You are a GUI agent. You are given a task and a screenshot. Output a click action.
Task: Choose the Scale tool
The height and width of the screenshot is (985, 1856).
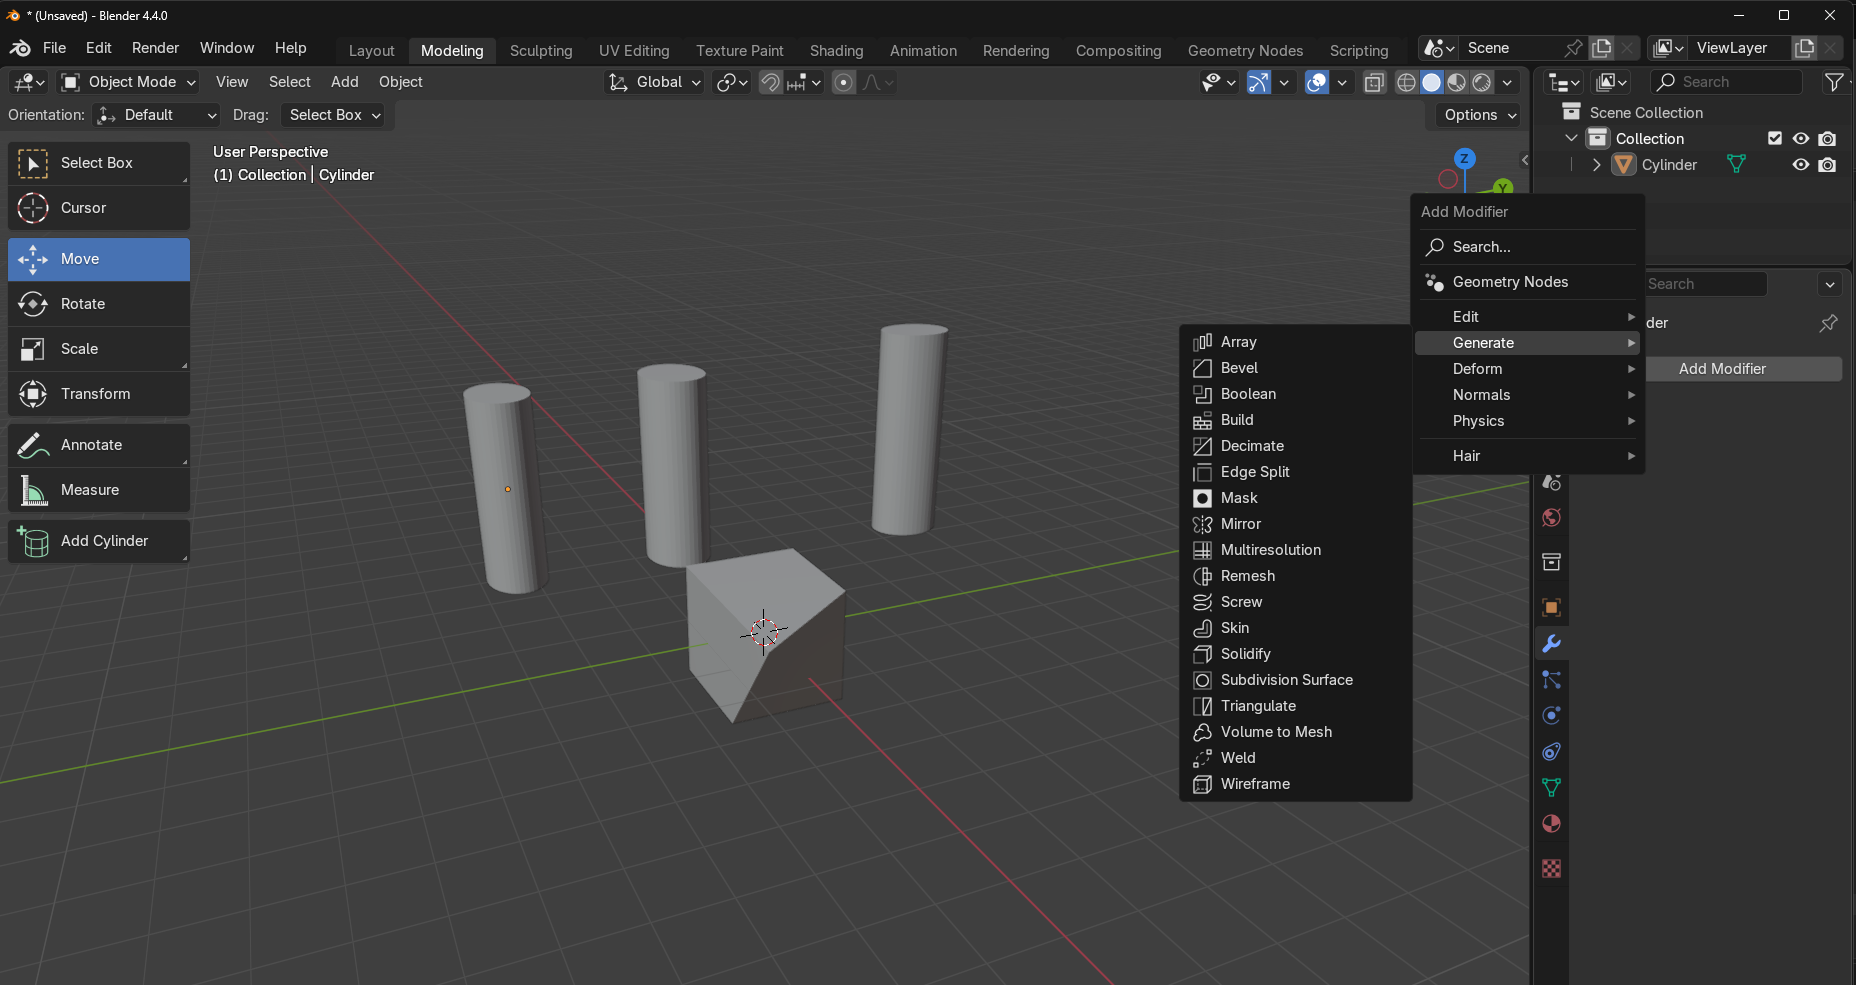pos(98,349)
